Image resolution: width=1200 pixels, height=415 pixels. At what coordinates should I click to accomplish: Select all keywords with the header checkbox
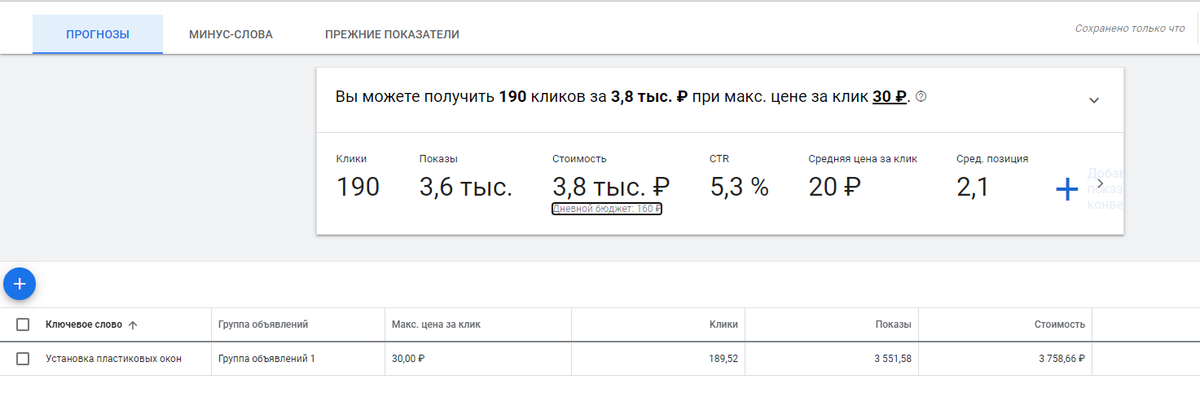(x=23, y=324)
